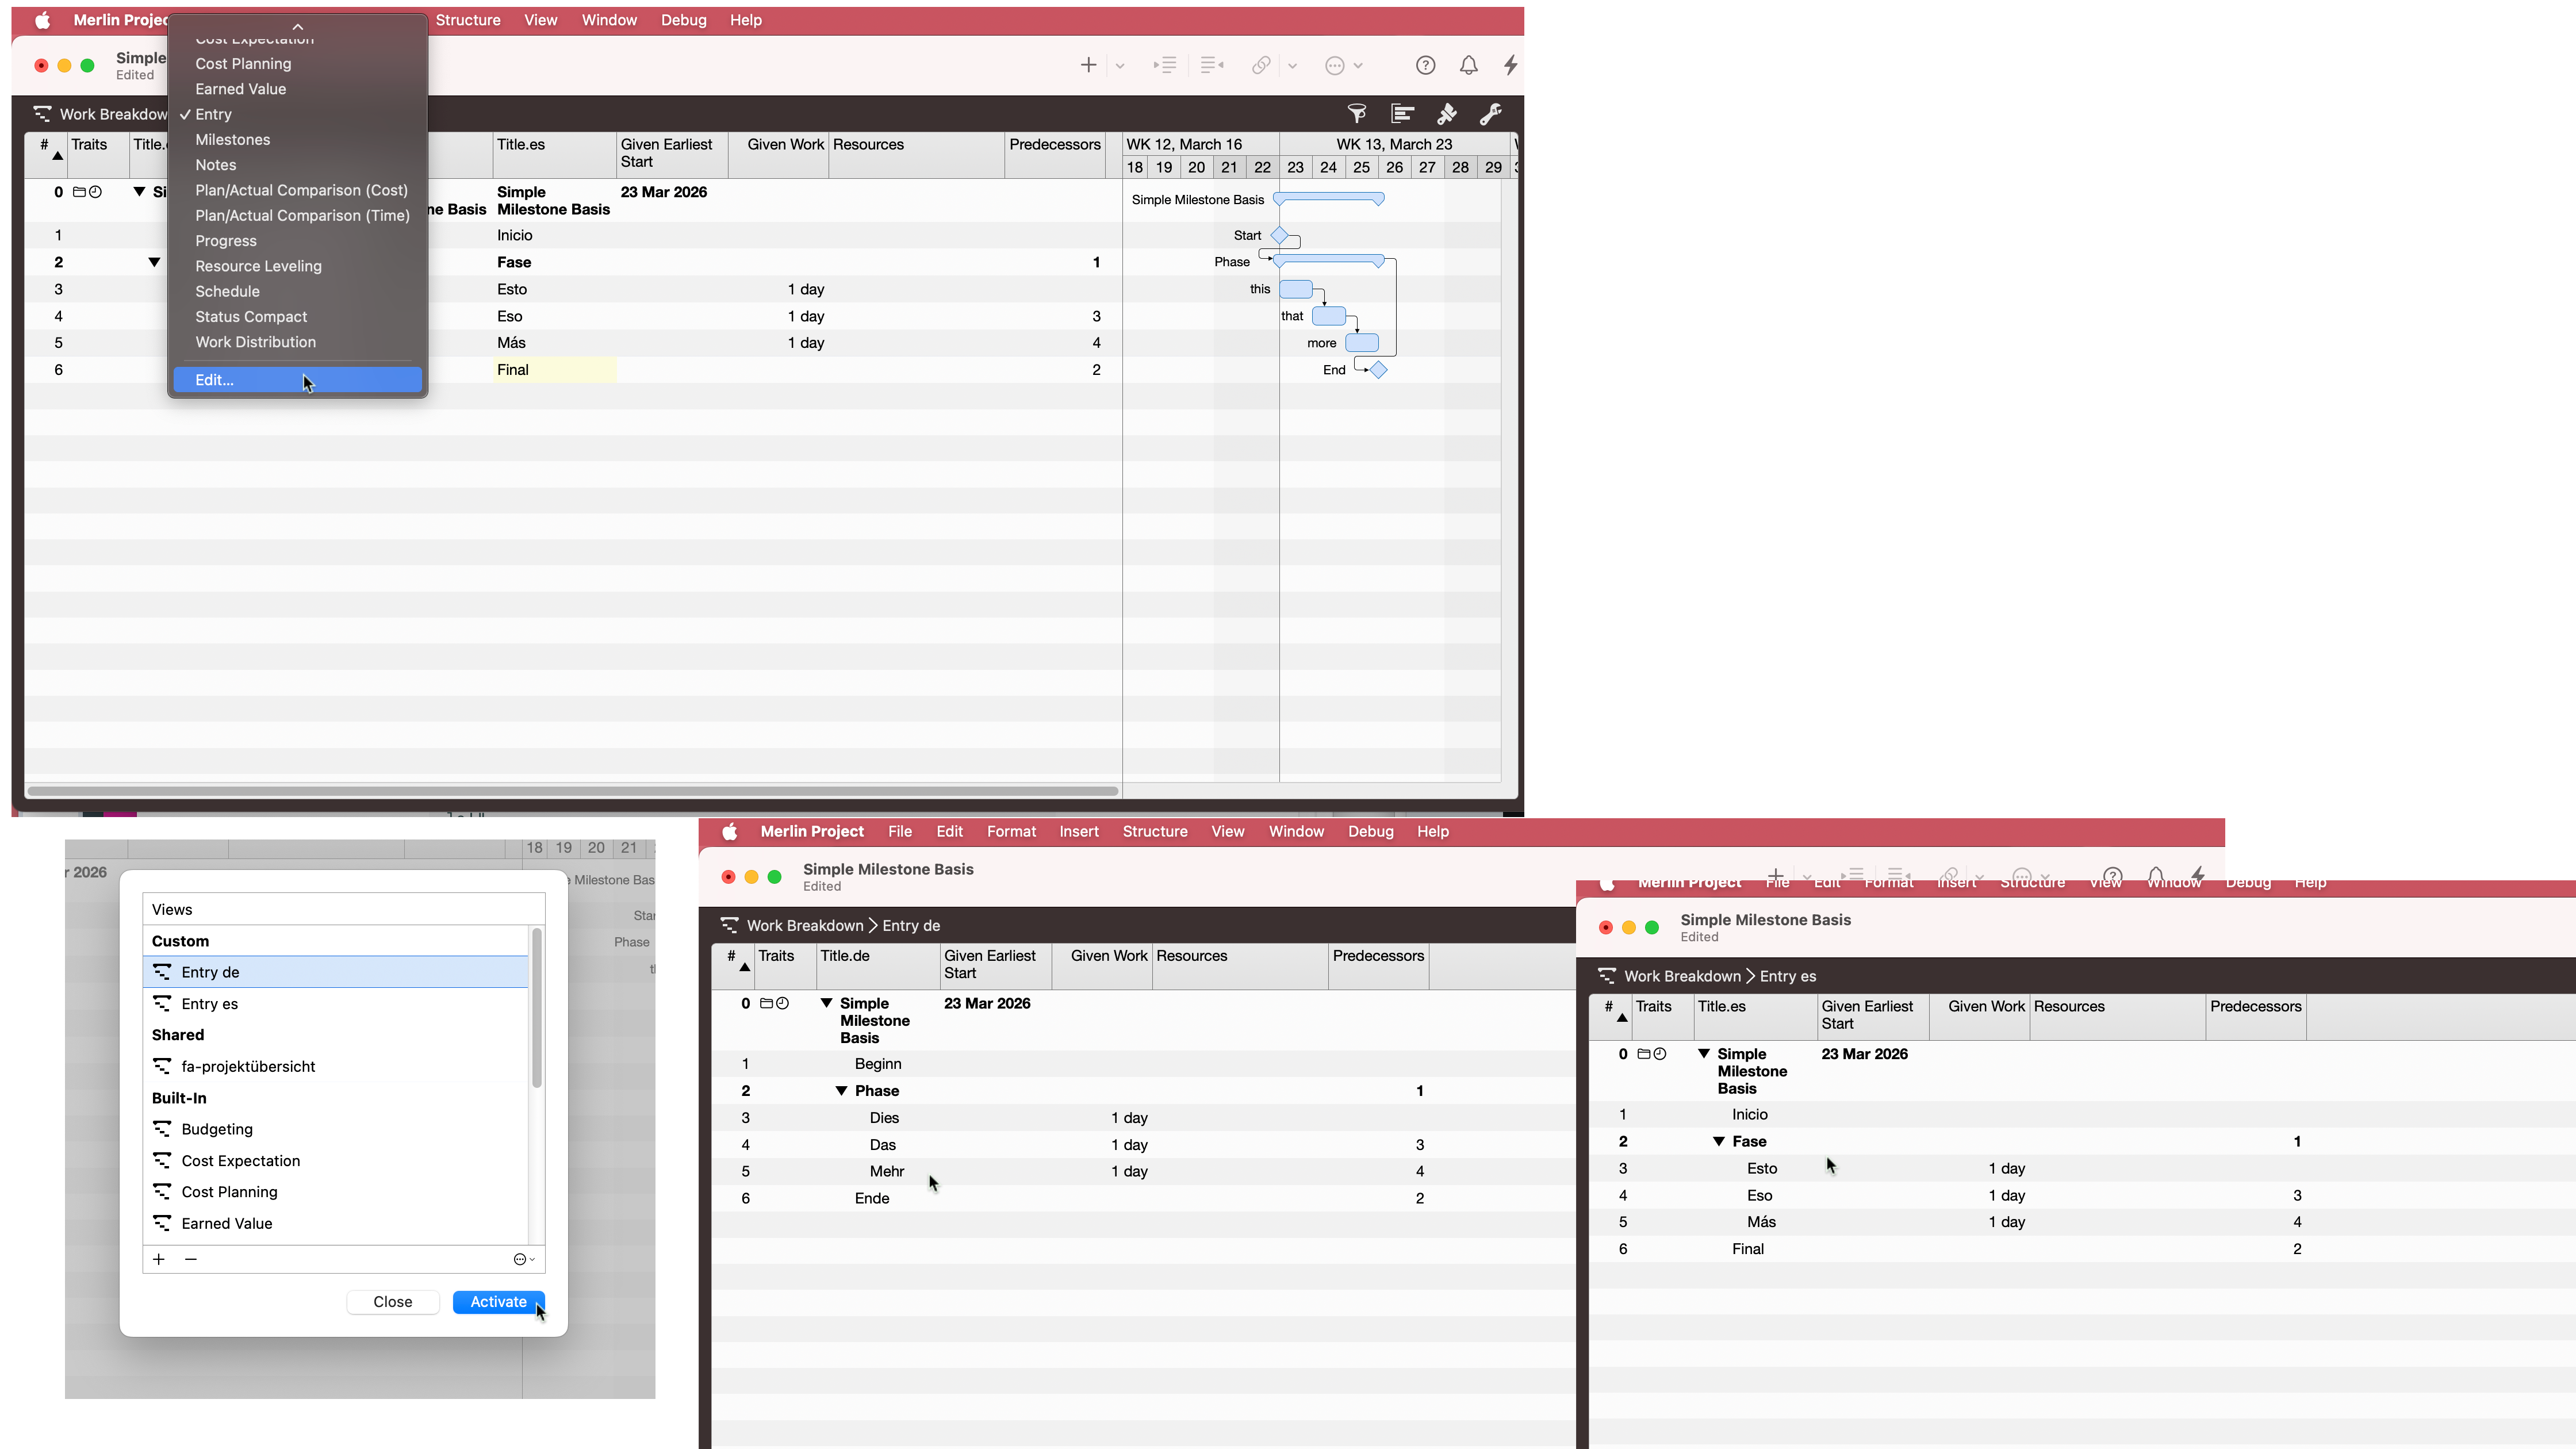Collapse Simple Milestone Basis in Entry de window
2576x1449 pixels.
[826, 1002]
